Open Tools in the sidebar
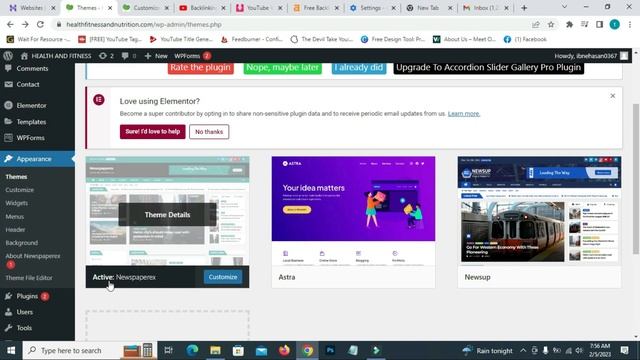This screenshot has height=360, width=640. point(24,328)
